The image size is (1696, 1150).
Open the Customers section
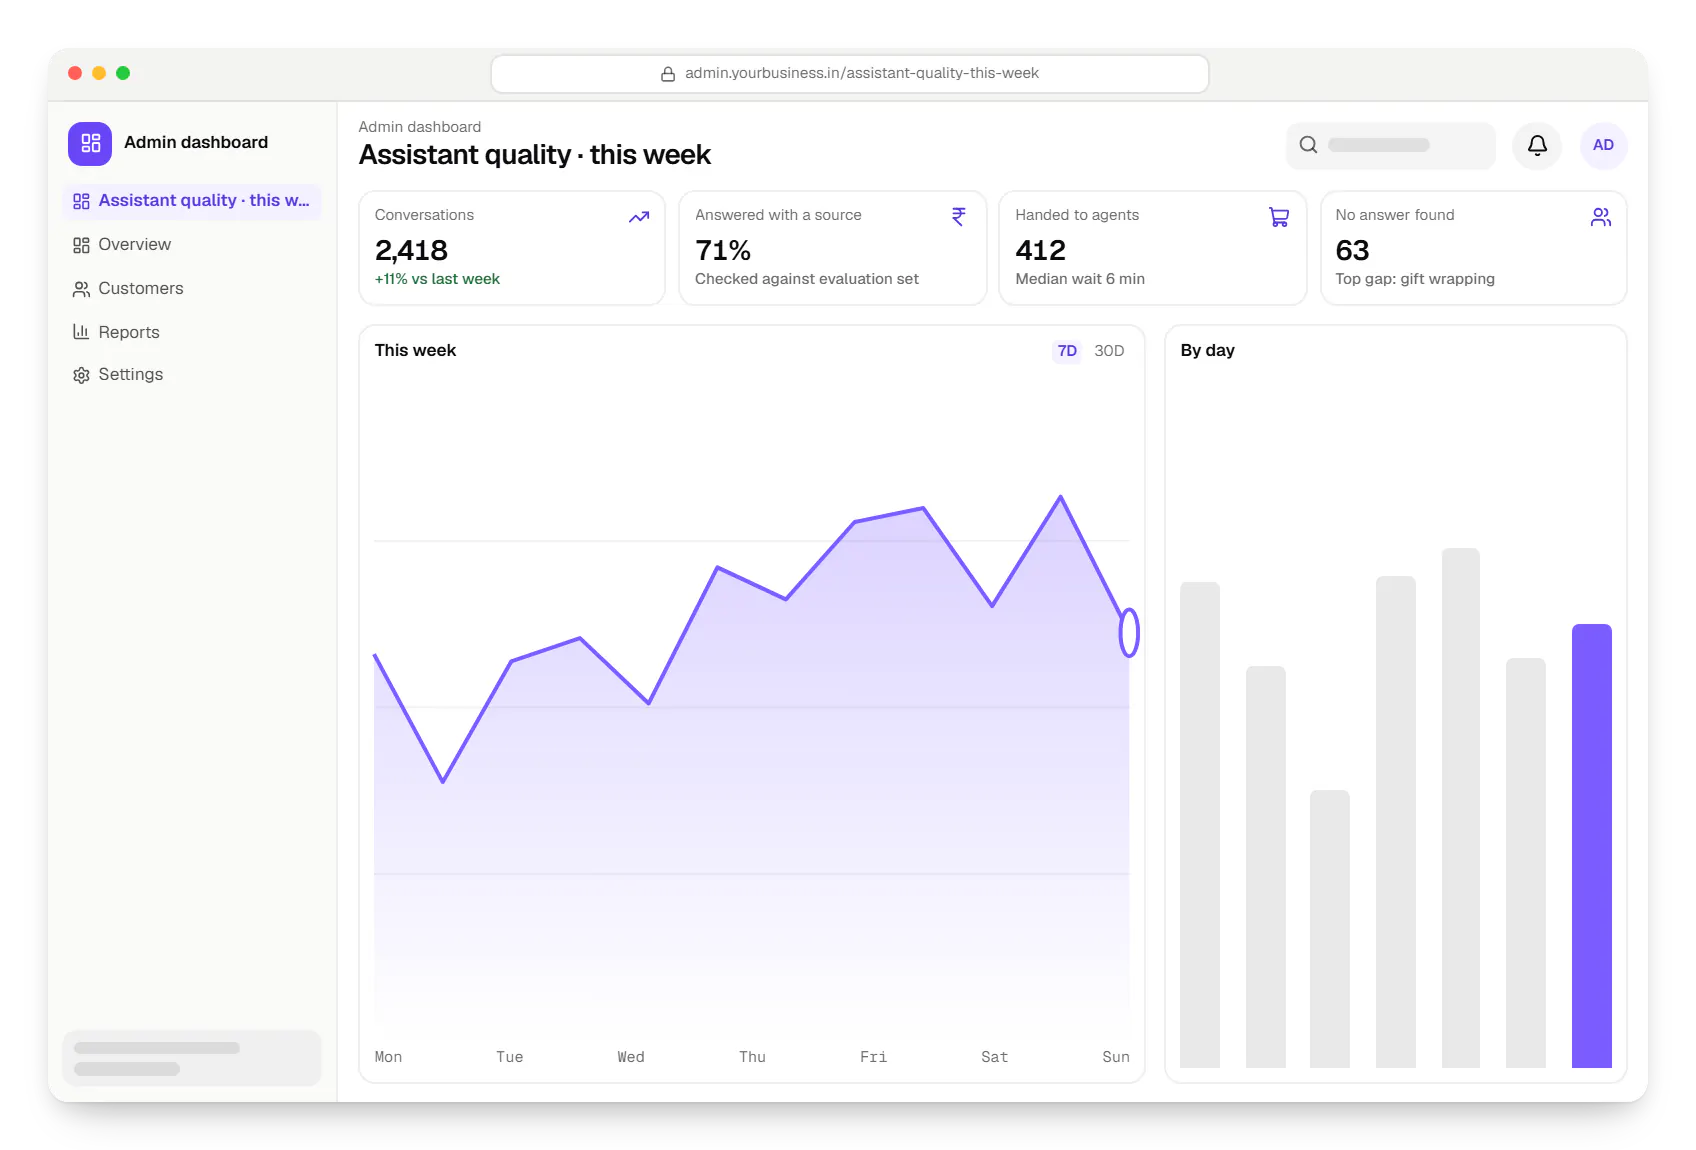pyautogui.click(x=192, y=289)
